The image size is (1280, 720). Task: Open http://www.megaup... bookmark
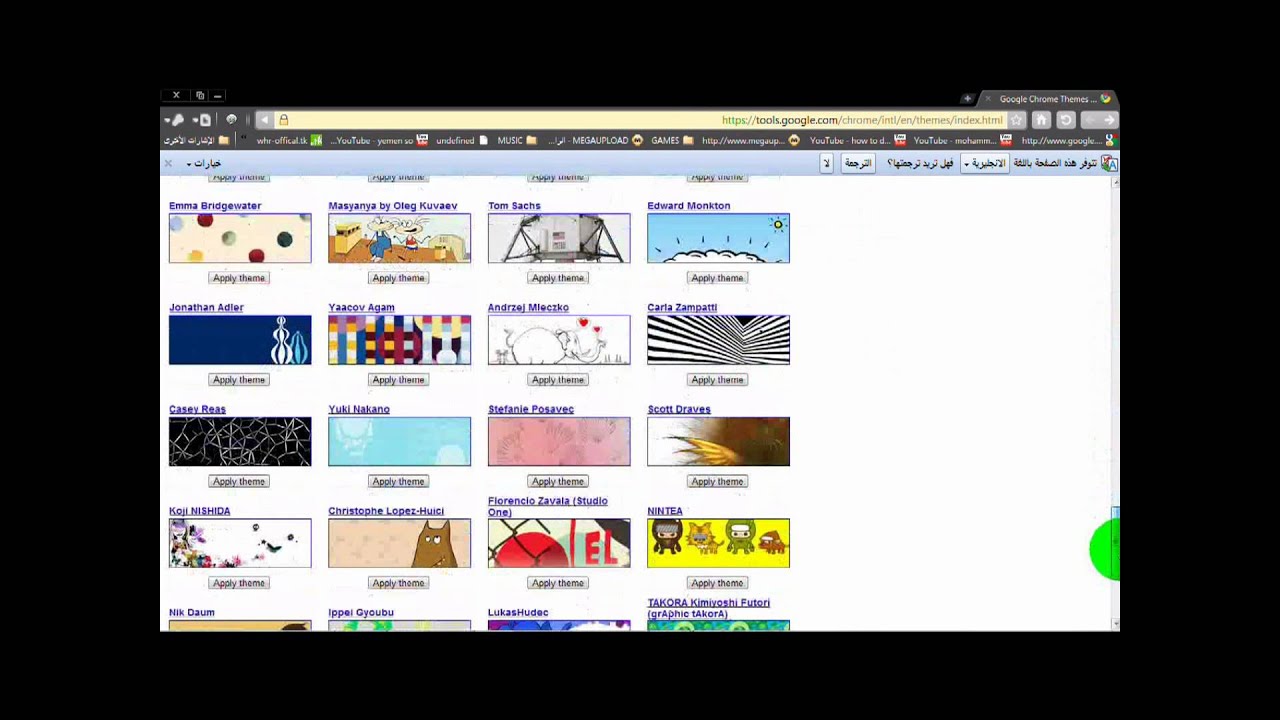pos(750,141)
